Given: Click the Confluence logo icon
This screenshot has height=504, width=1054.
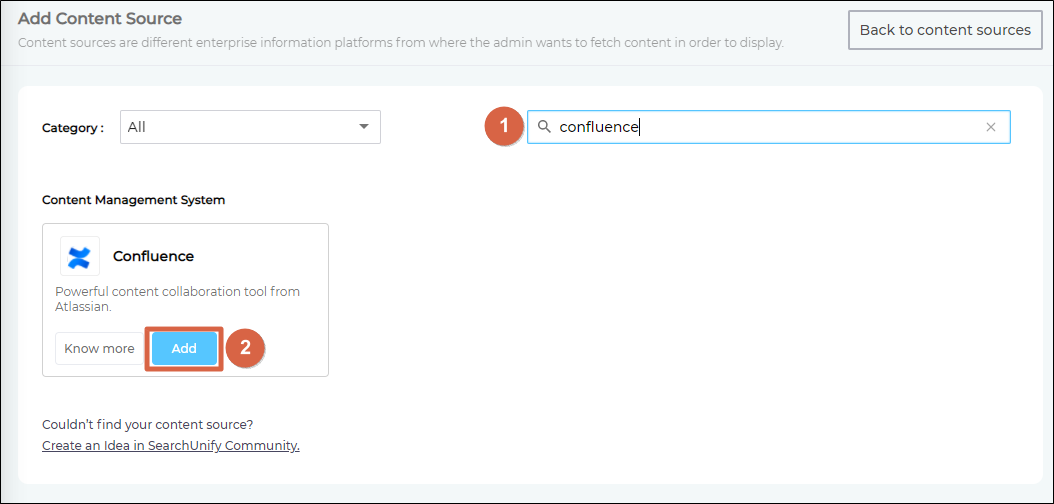Looking at the screenshot, I should pos(79,256).
